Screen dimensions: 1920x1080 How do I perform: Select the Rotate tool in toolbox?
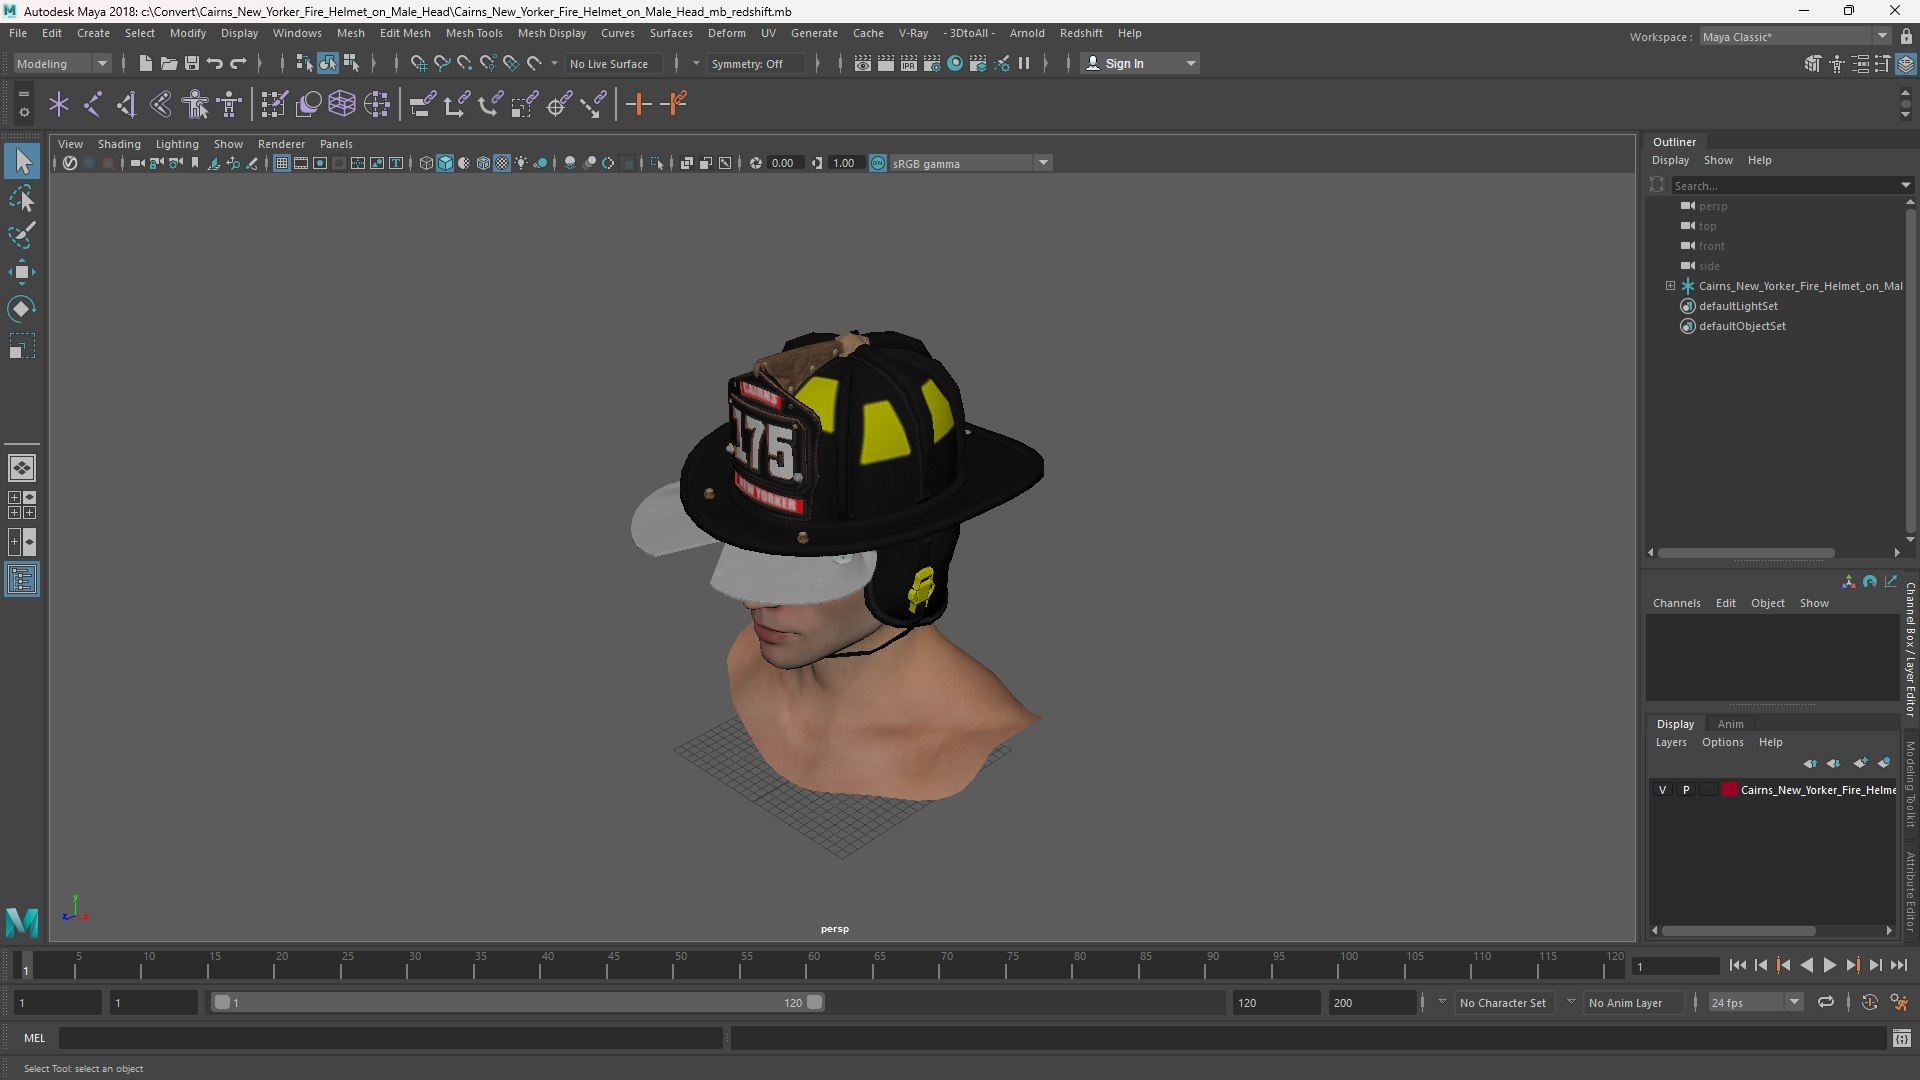22,309
